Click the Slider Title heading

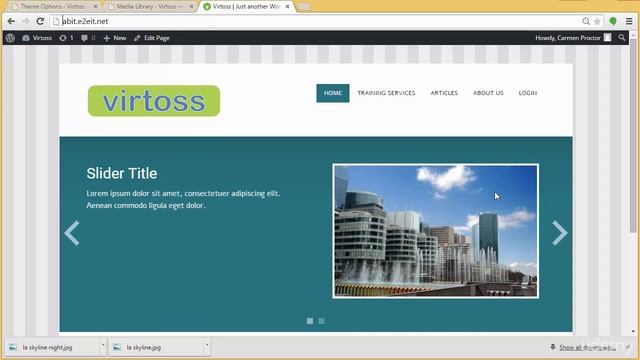tap(122, 173)
